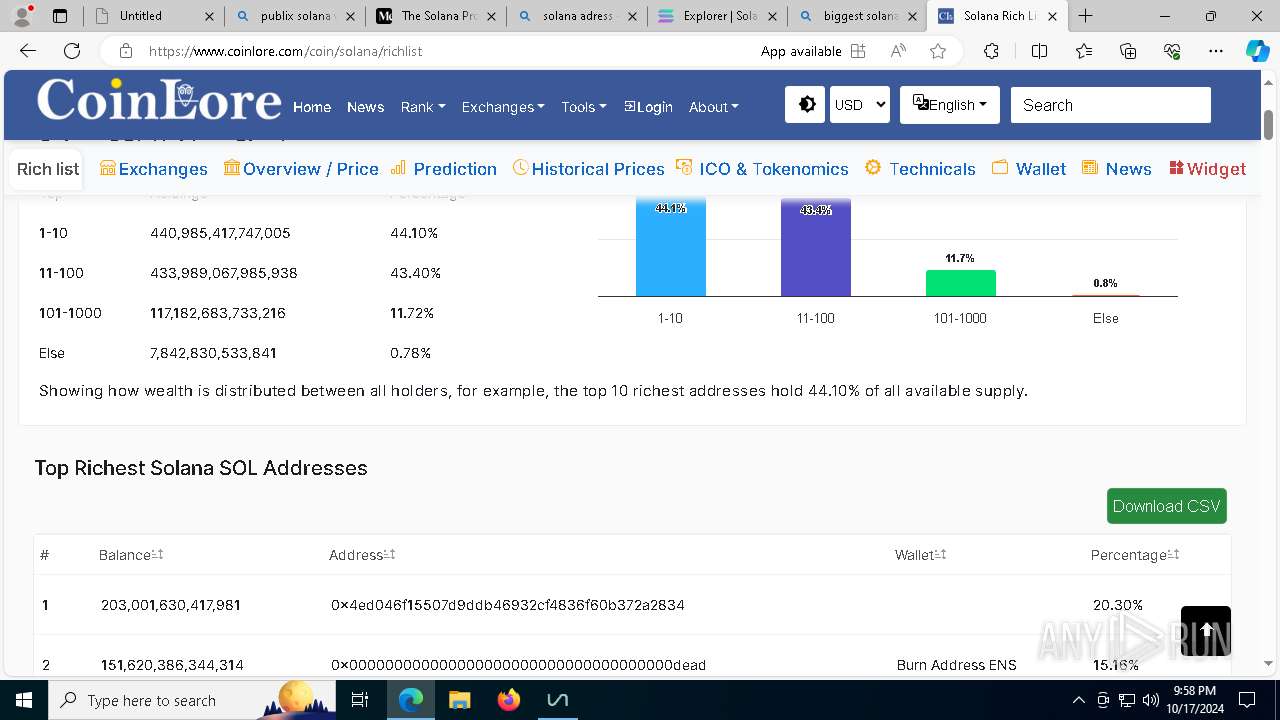Sort table by Address column
The width and height of the screenshot is (1280, 720).
tap(362, 555)
